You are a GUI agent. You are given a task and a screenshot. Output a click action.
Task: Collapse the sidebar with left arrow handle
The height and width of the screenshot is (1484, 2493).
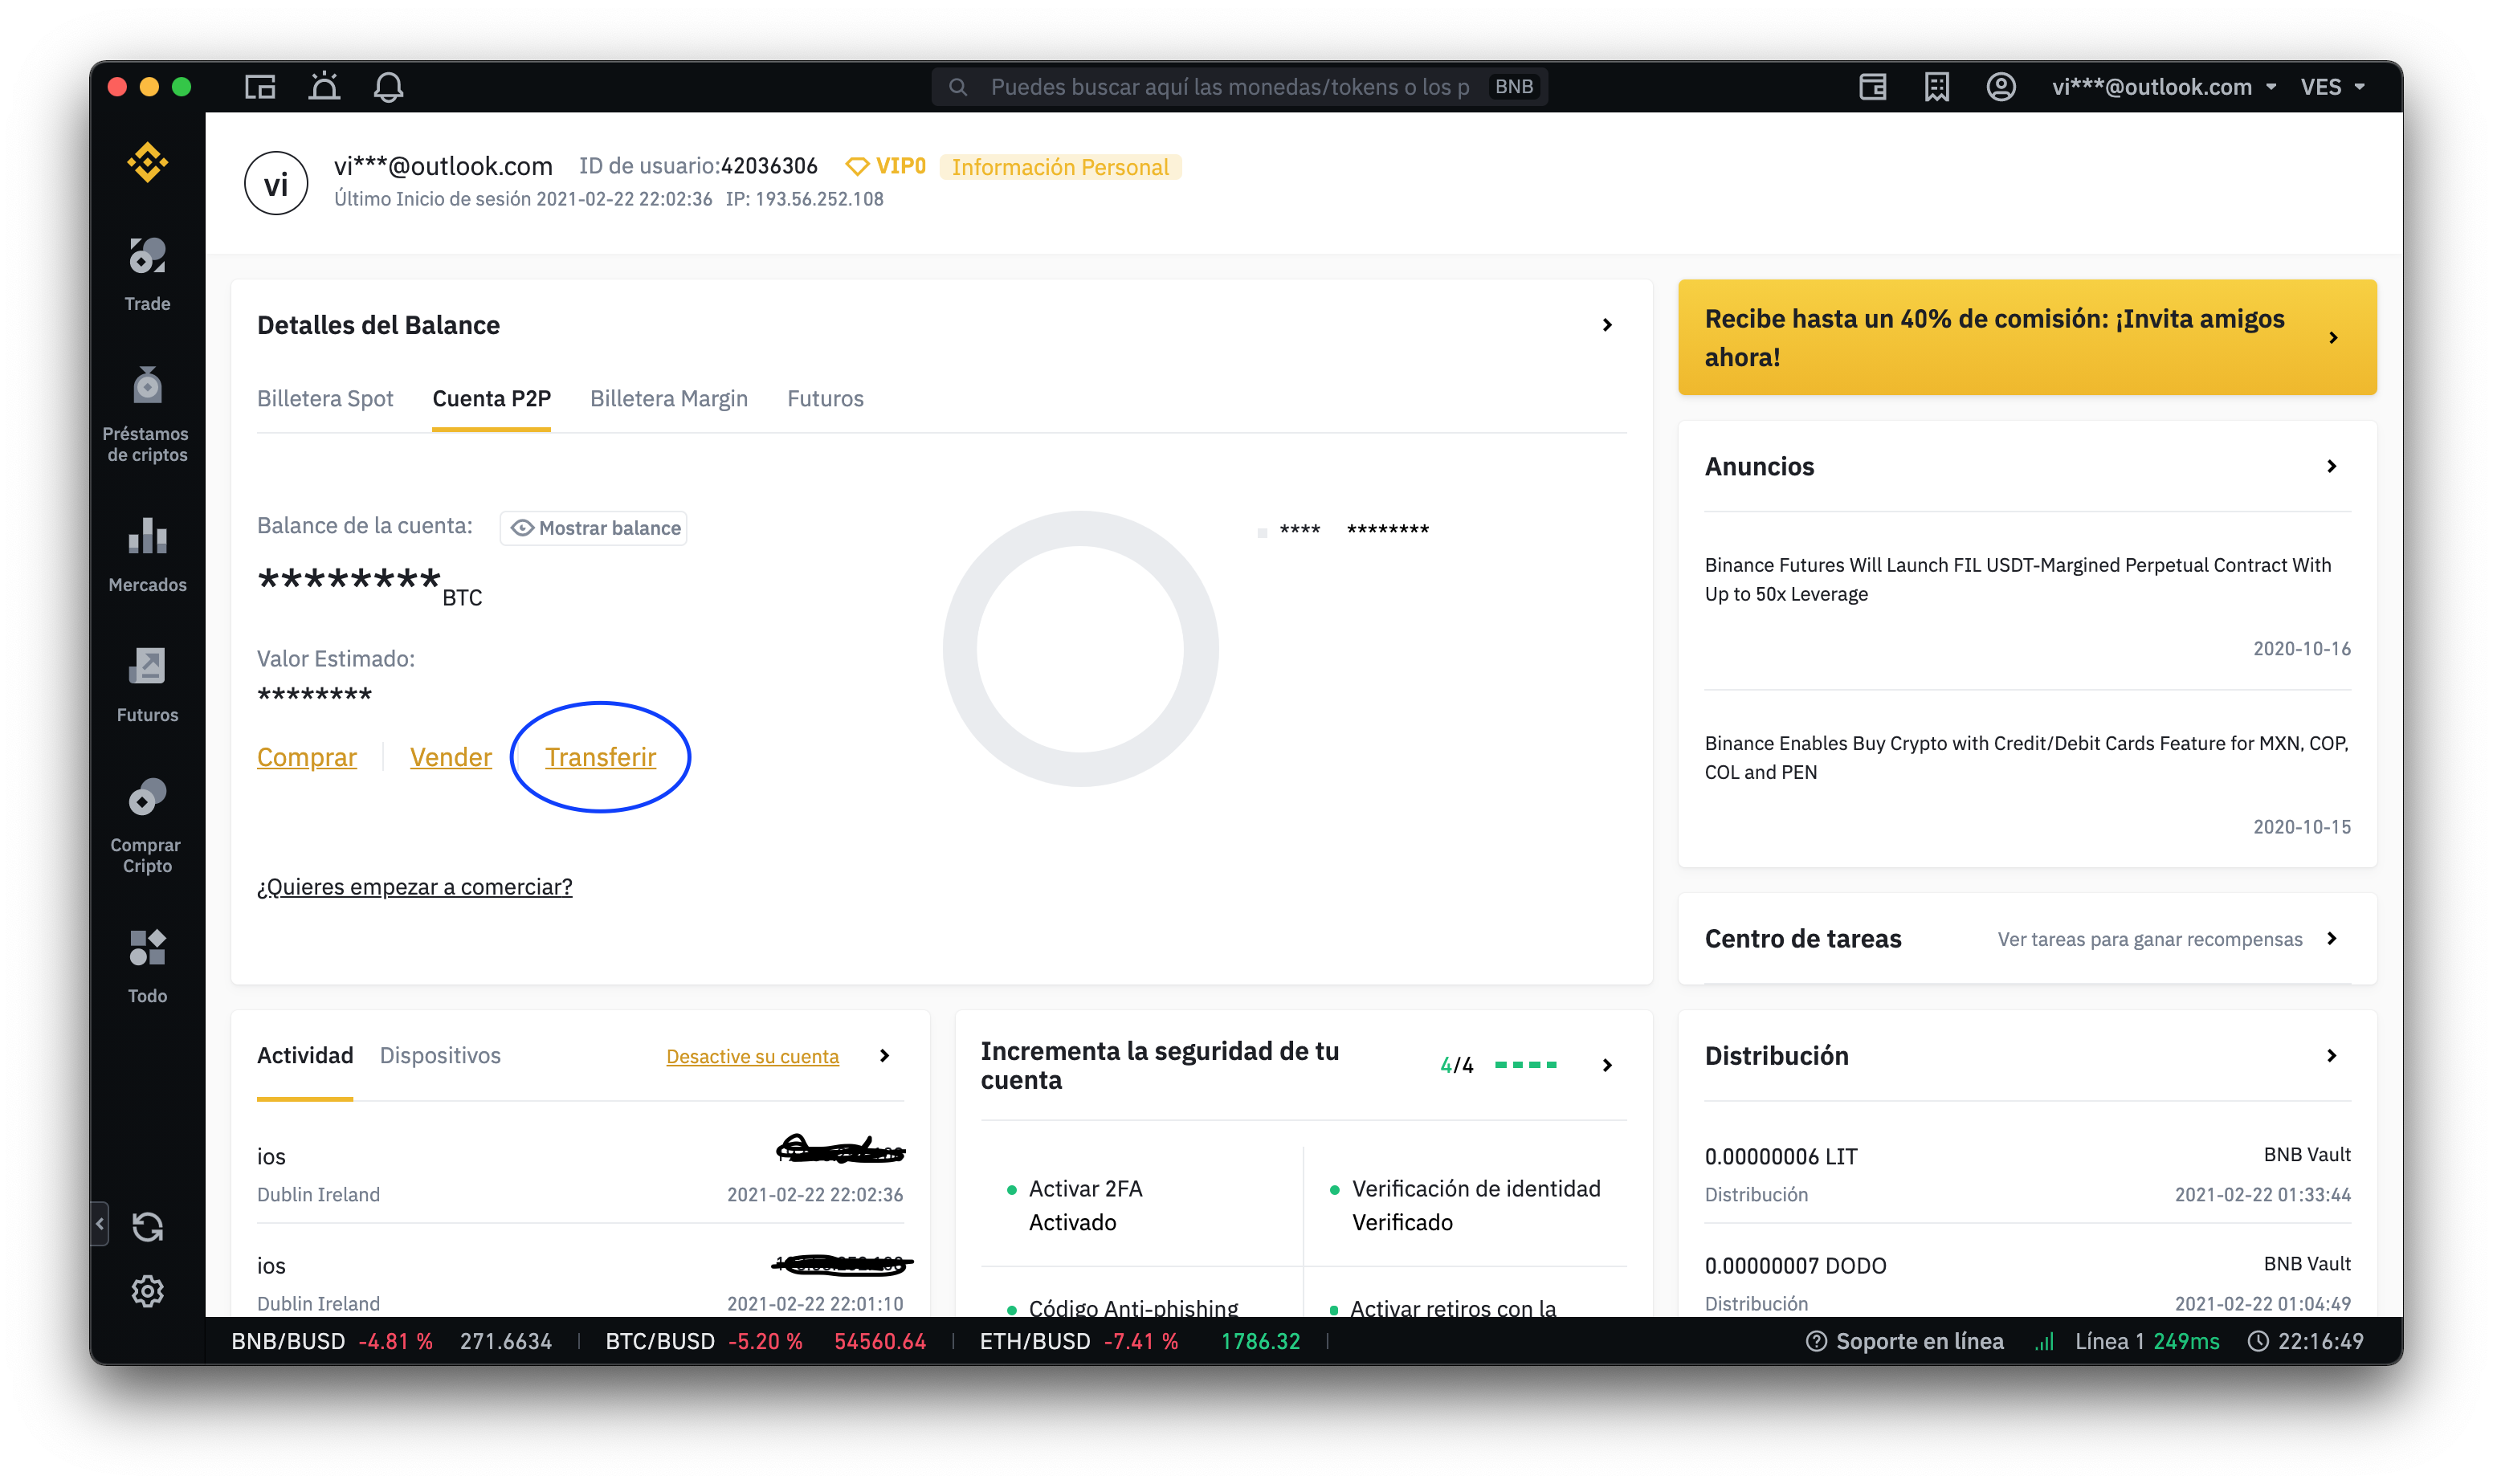point(99,1223)
